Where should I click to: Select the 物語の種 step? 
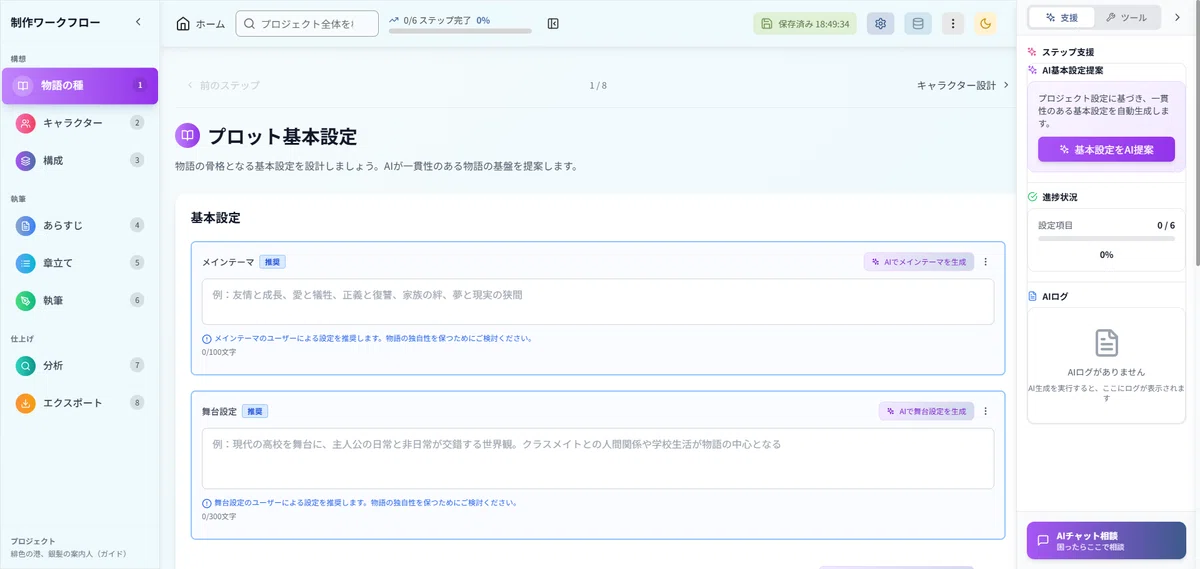pyautogui.click(x=80, y=86)
